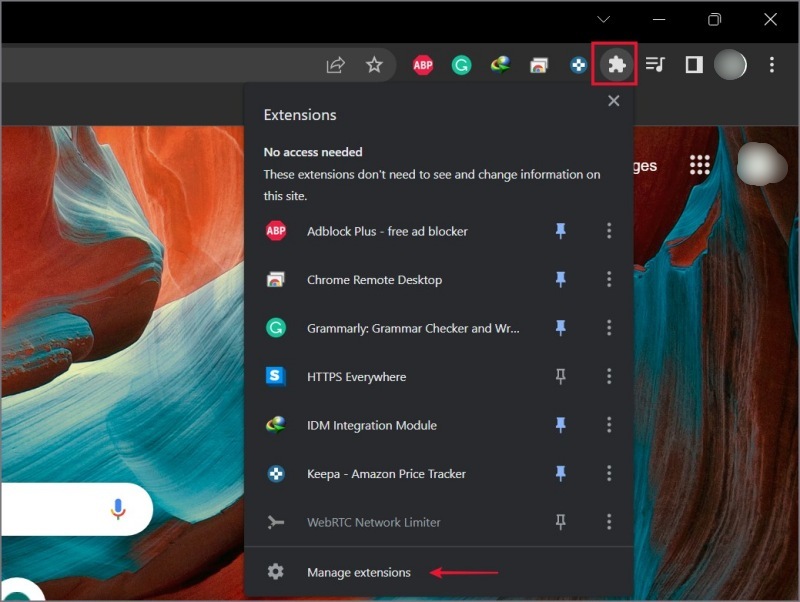Image resolution: width=800 pixels, height=602 pixels.
Task: Click Manage extensions
Action: pos(359,572)
